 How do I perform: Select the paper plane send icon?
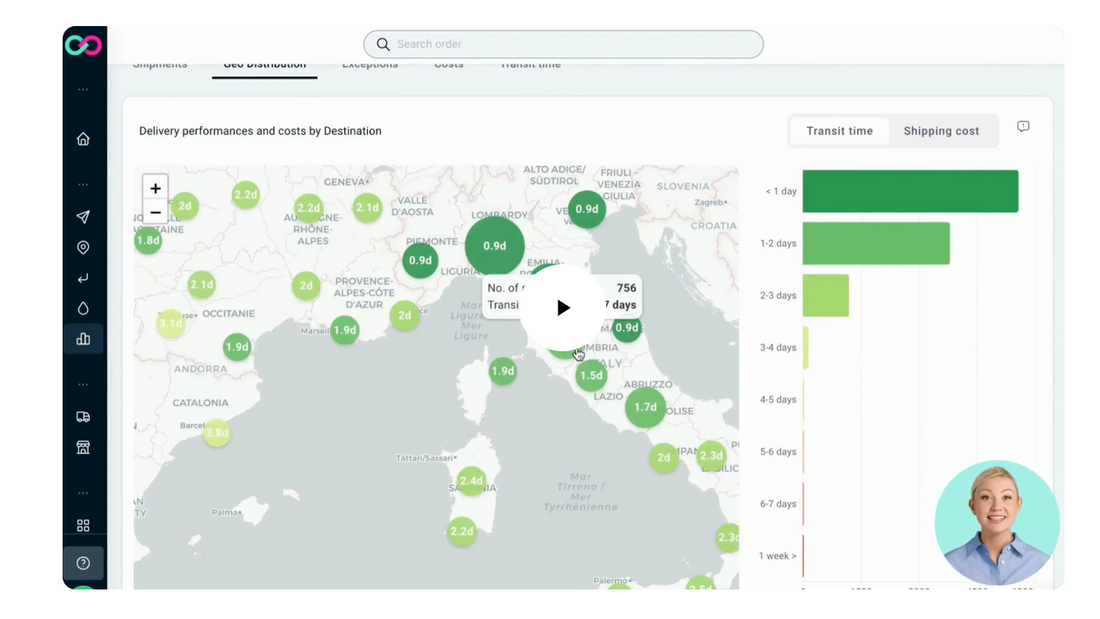pos(84,216)
